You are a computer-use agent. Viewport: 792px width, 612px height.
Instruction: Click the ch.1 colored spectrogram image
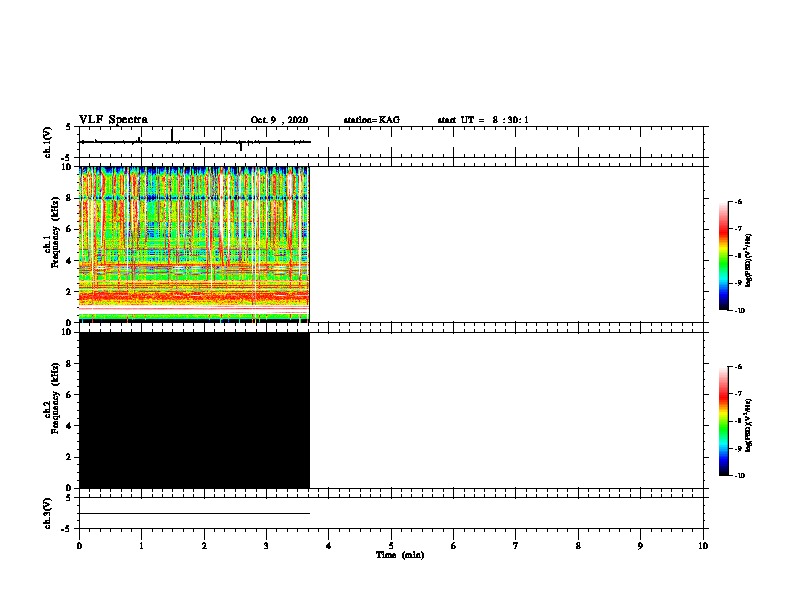pos(194,244)
